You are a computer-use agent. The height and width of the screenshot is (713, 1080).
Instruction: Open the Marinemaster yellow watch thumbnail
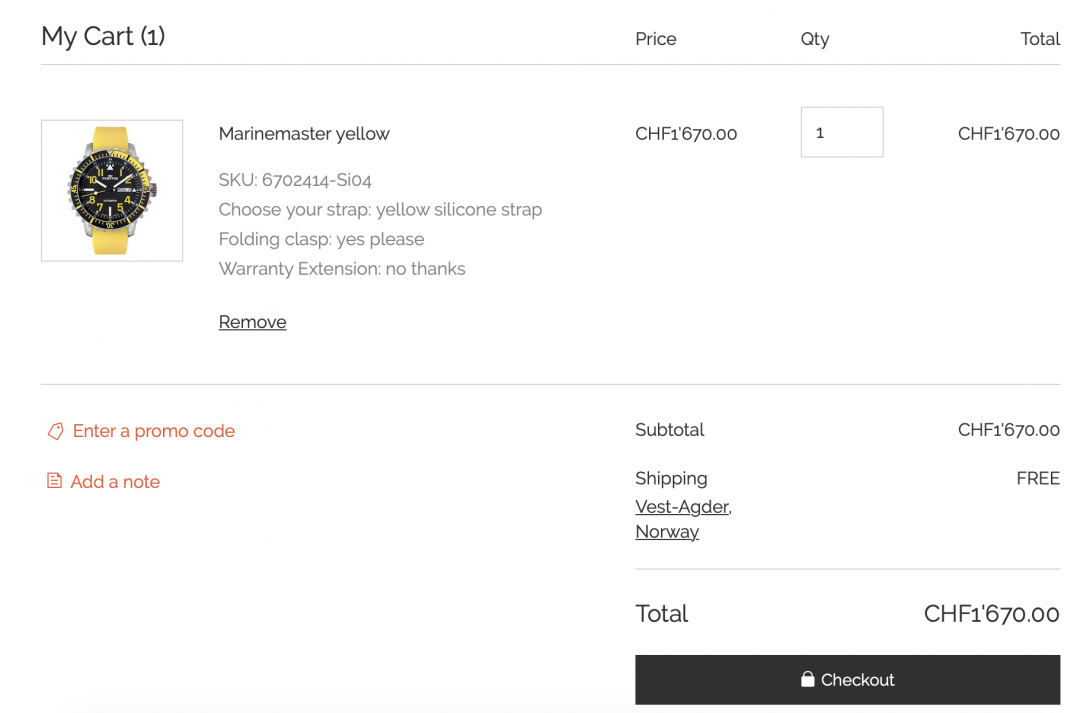[112, 191]
